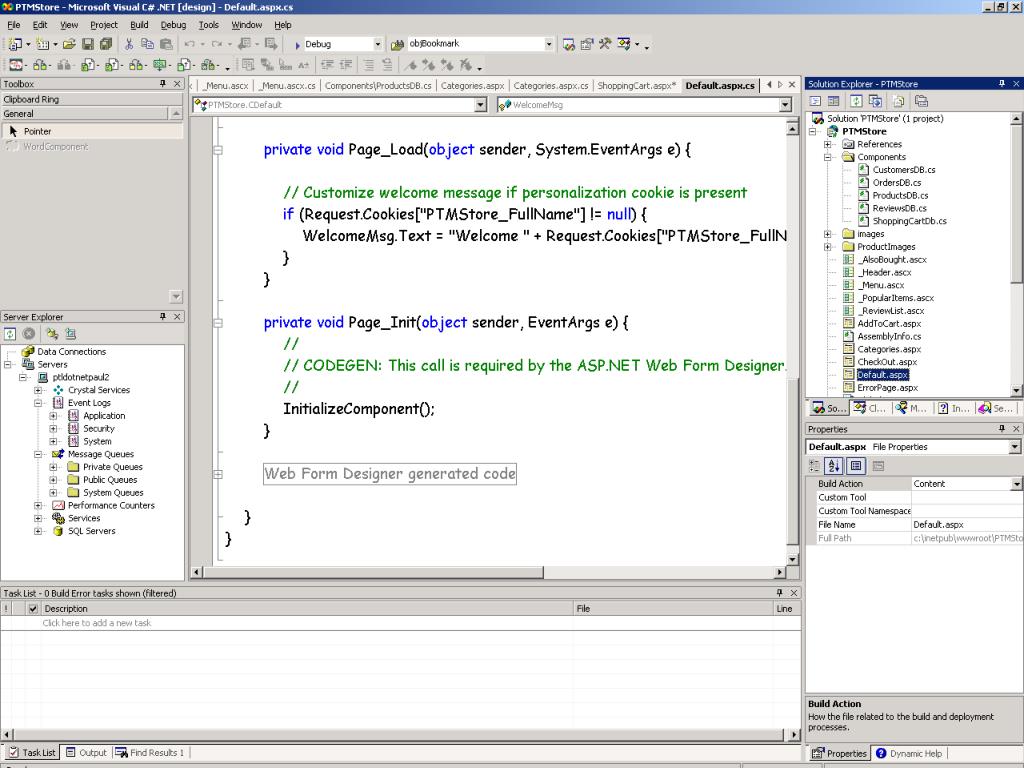
Task: Click Connect to Server icon in Server Explorer
Action: point(71,334)
